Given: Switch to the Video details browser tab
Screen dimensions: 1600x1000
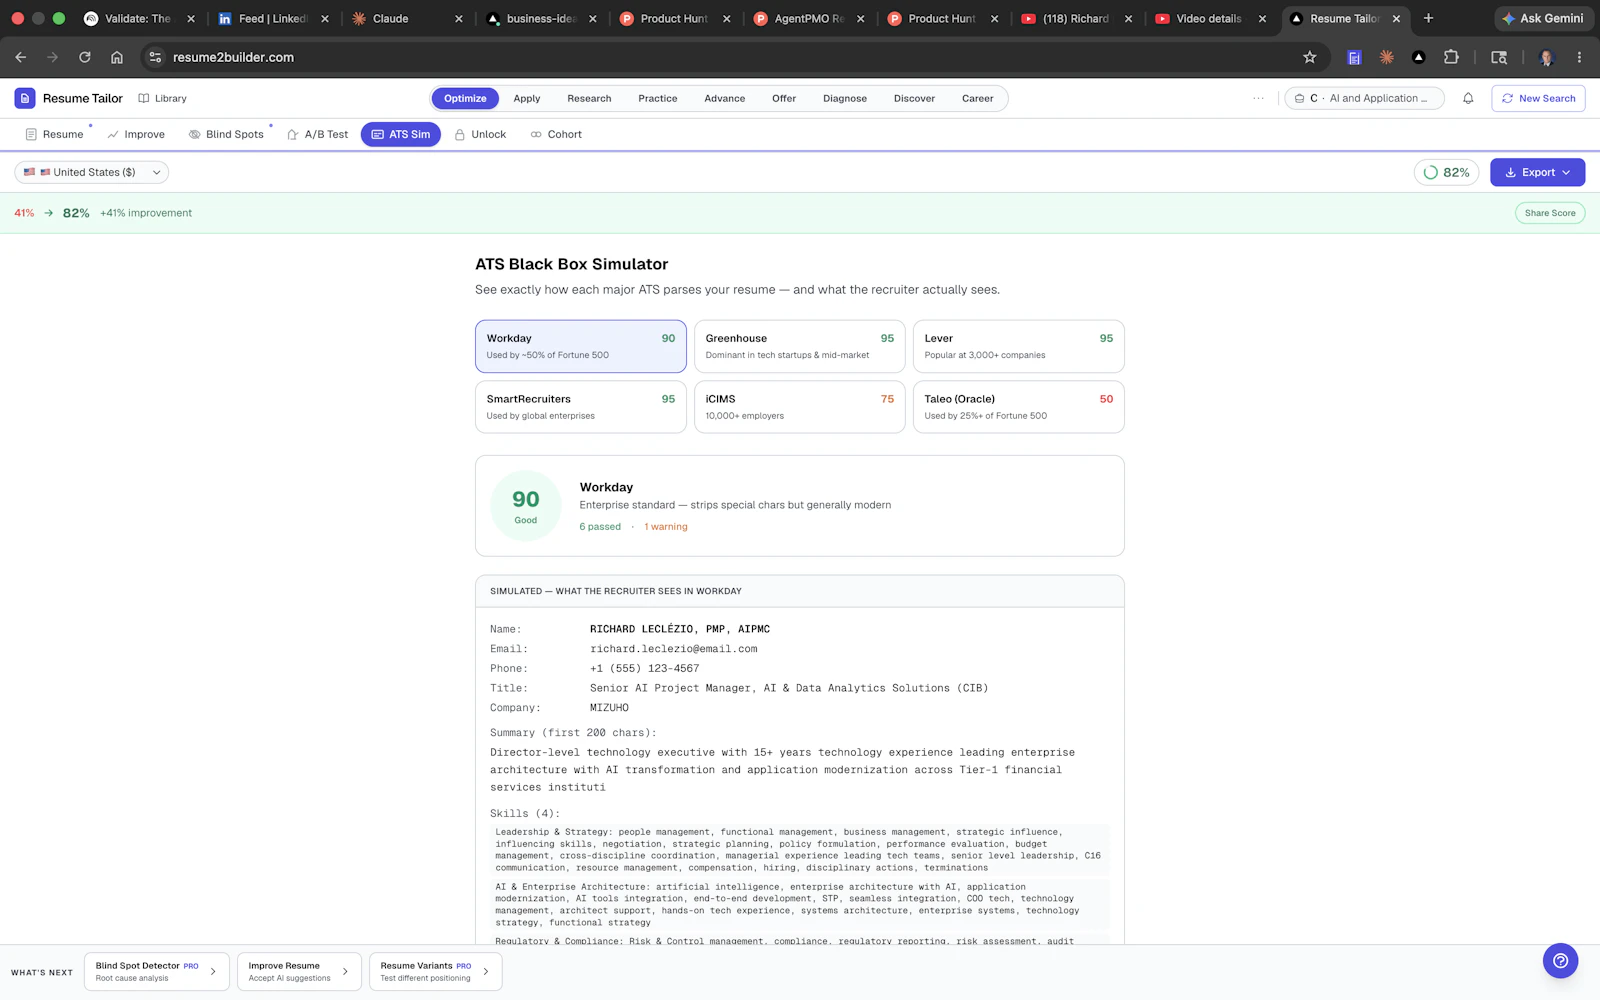Looking at the screenshot, I should 1209,18.
